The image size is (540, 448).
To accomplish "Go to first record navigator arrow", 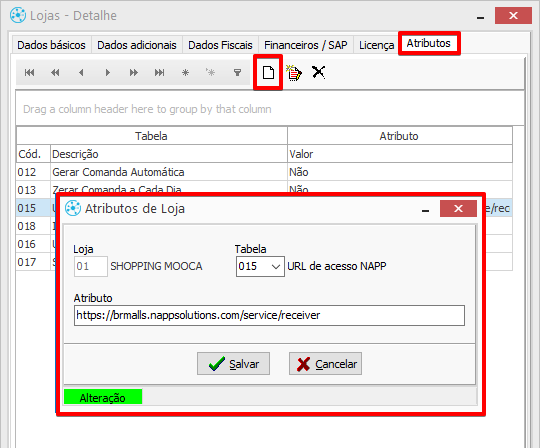I will click(29, 73).
